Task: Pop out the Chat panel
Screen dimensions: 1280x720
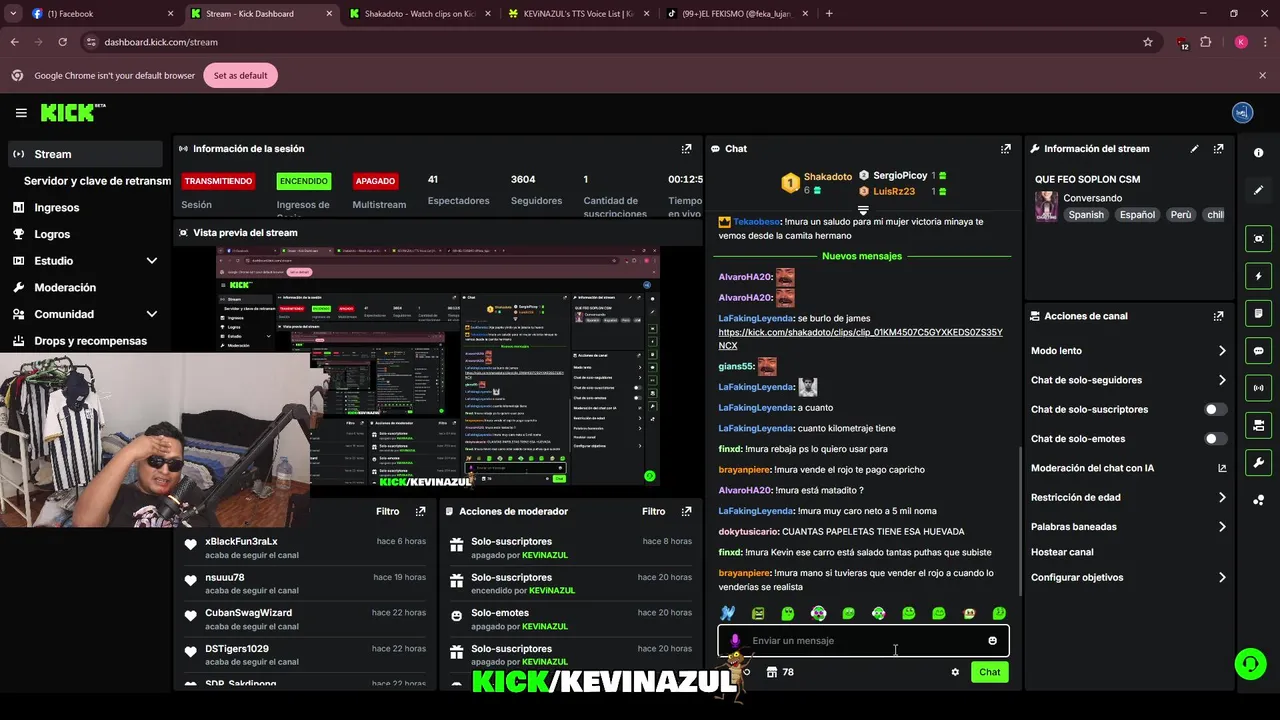Action: 1005,149
